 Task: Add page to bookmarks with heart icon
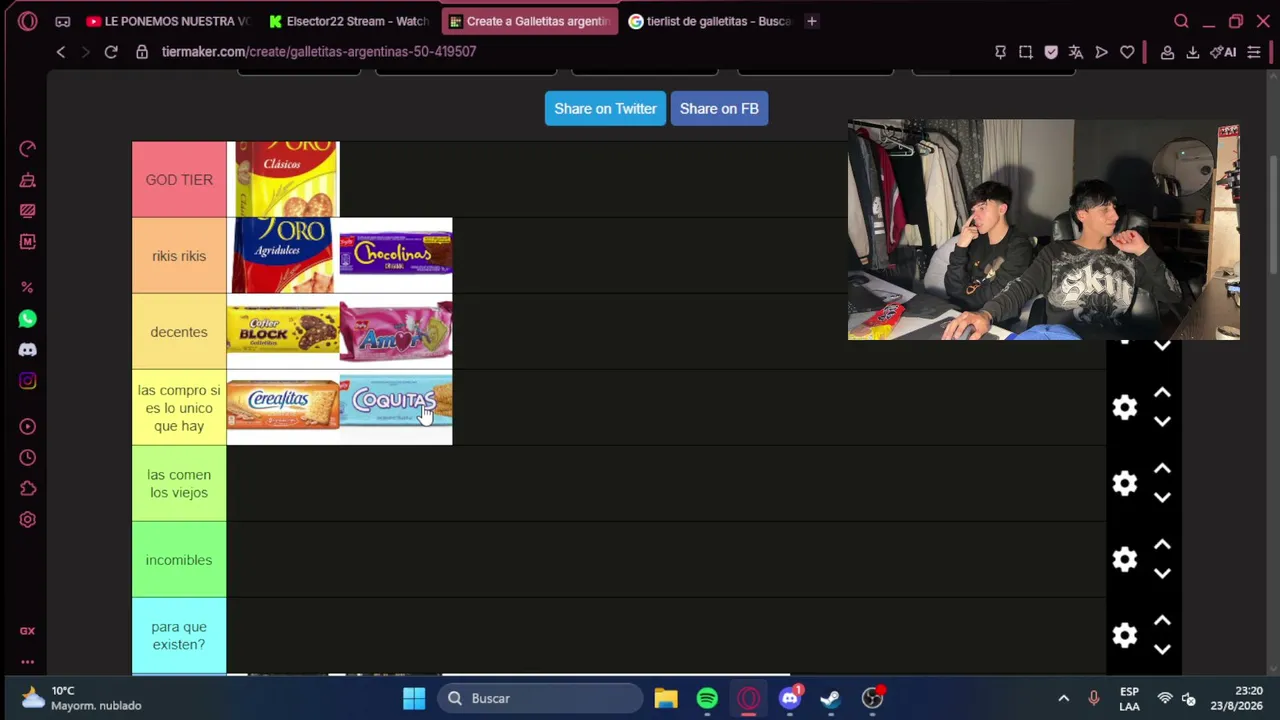(1127, 52)
